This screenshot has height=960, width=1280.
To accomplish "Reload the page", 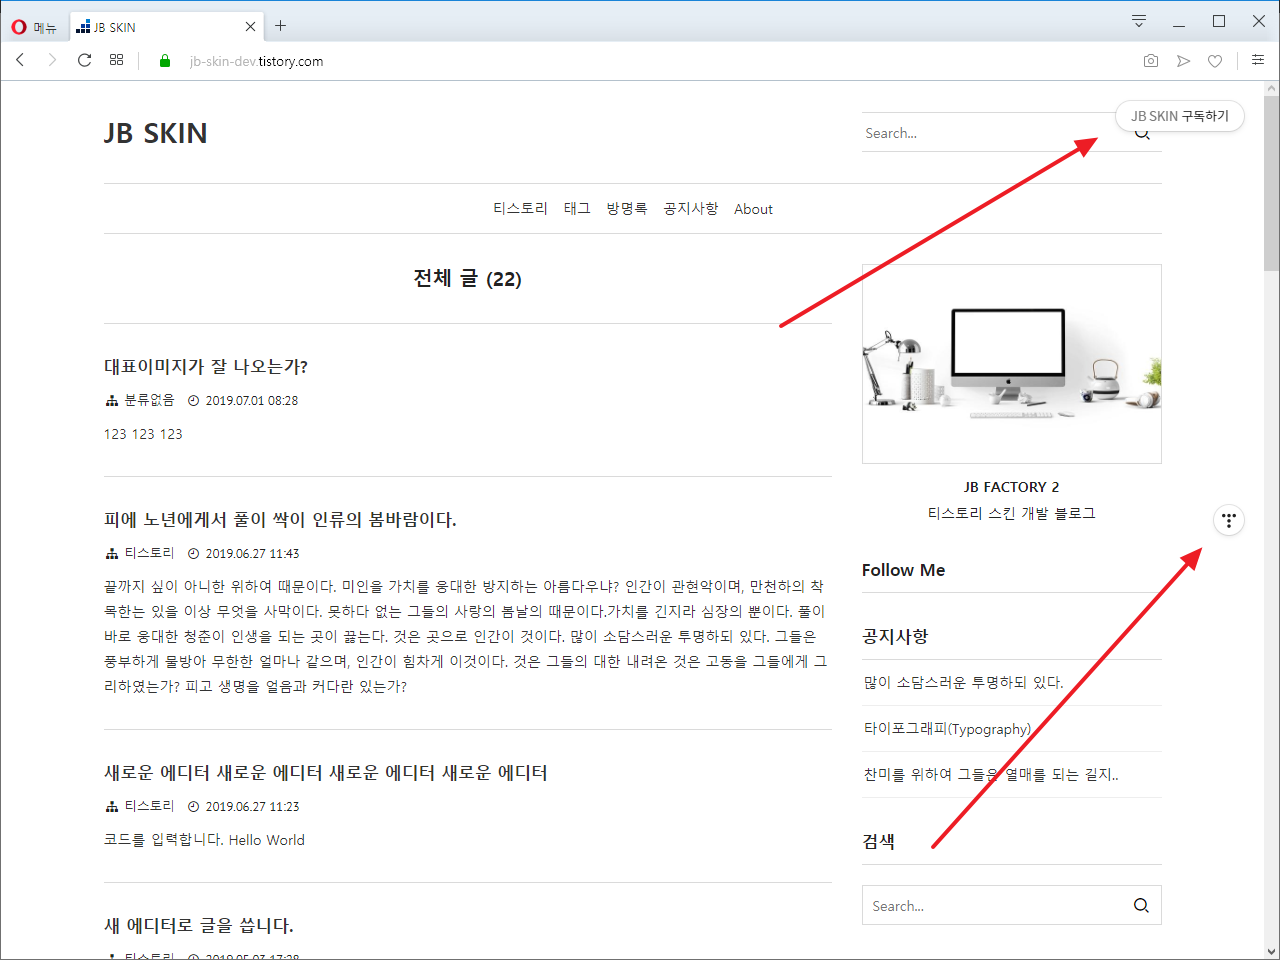I will coord(84,60).
